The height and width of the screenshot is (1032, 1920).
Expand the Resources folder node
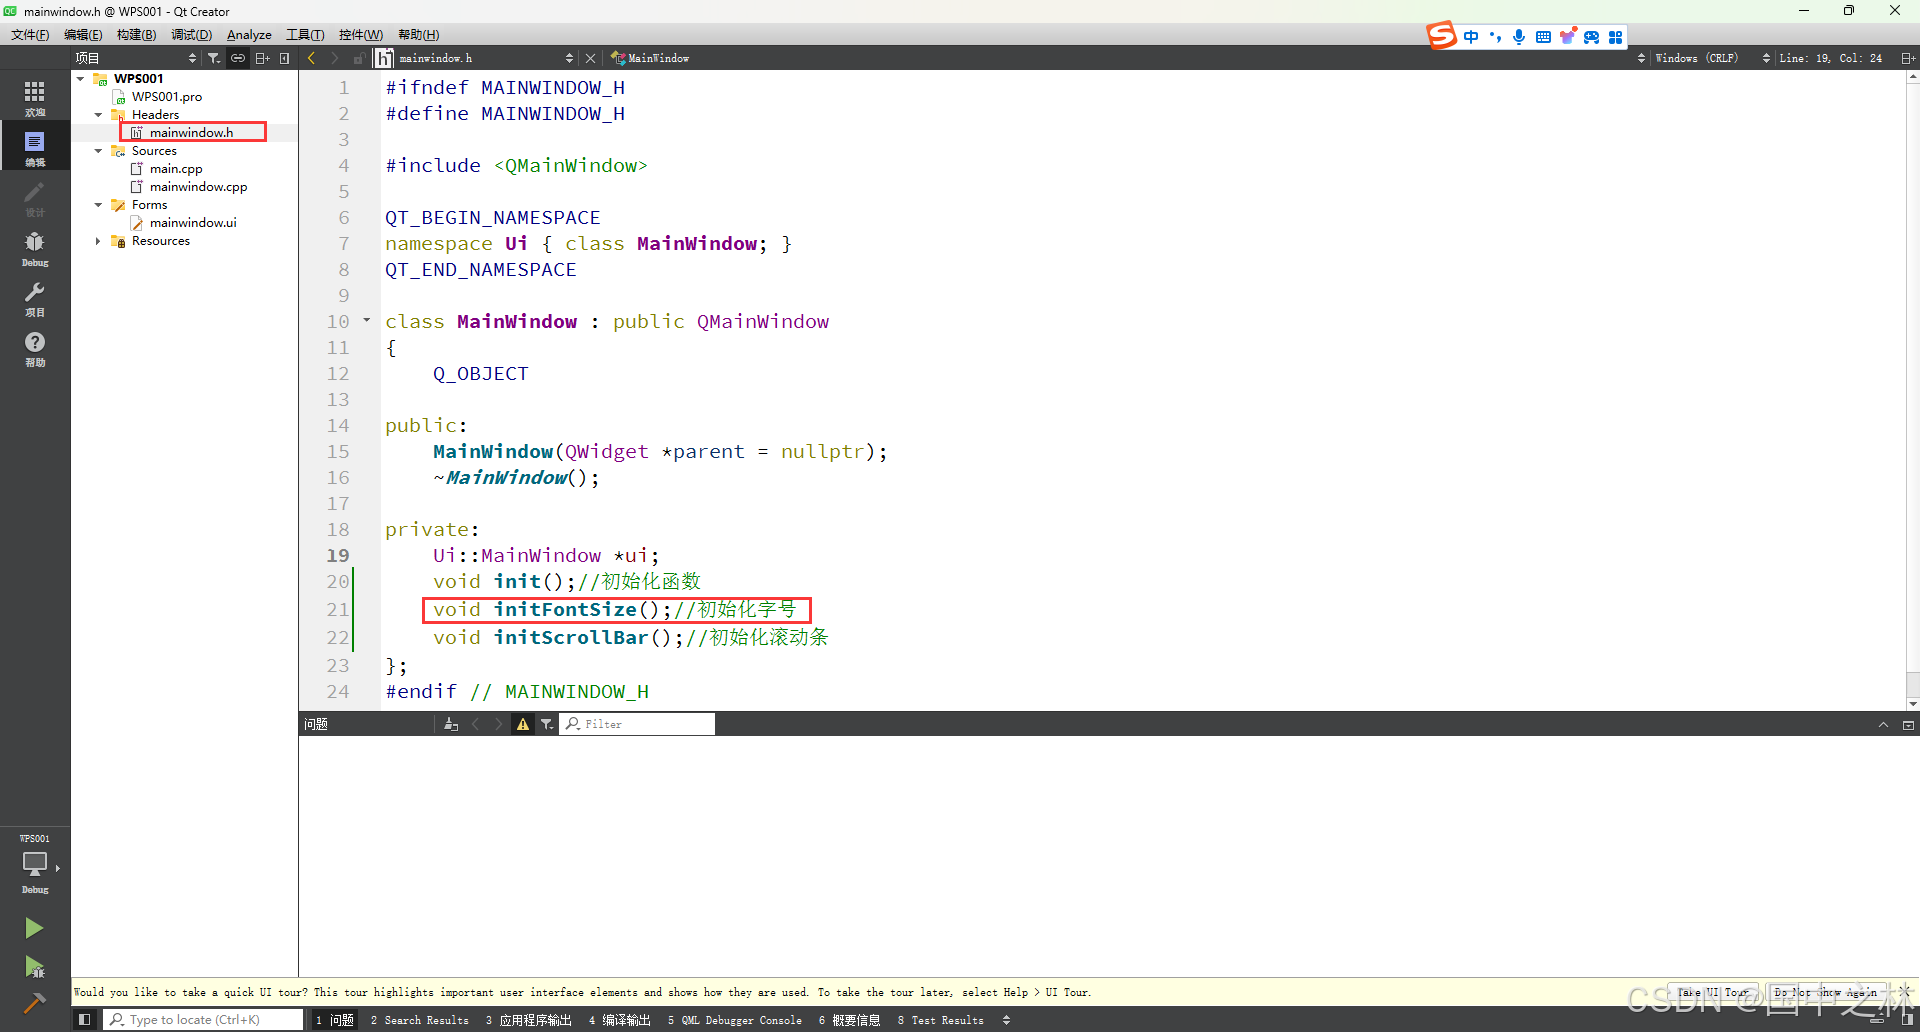pos(98,241)
